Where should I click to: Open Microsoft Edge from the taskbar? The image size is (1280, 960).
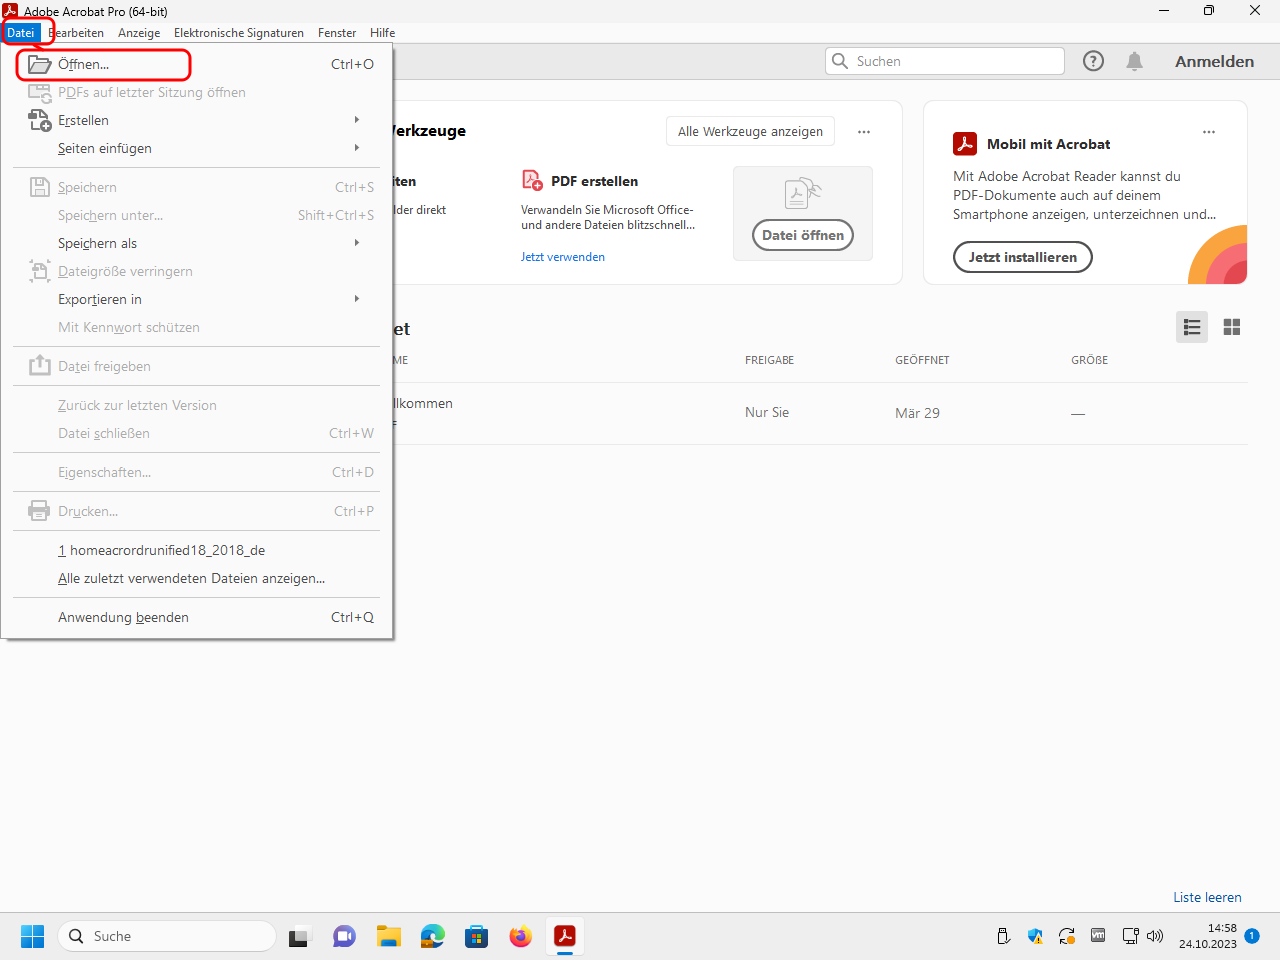pos(432,936)
